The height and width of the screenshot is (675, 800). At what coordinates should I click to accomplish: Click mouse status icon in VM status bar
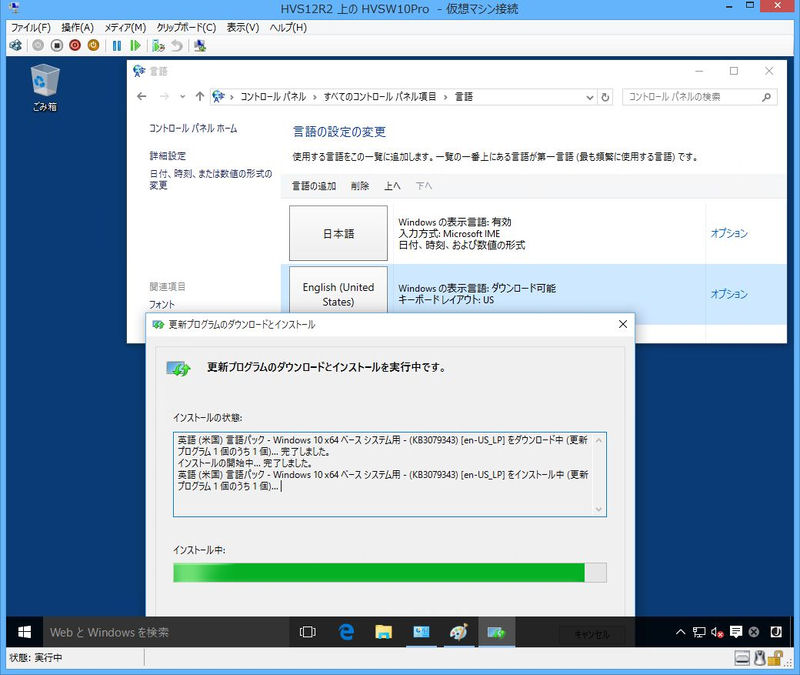(x=759, y=658)
